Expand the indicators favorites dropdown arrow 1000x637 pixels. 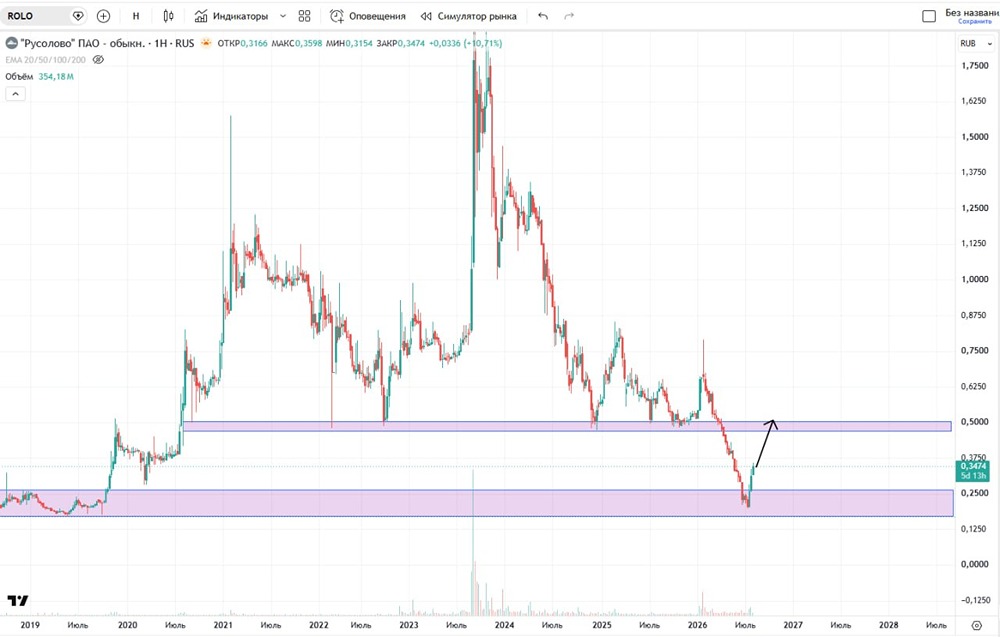tap(283, 16)
